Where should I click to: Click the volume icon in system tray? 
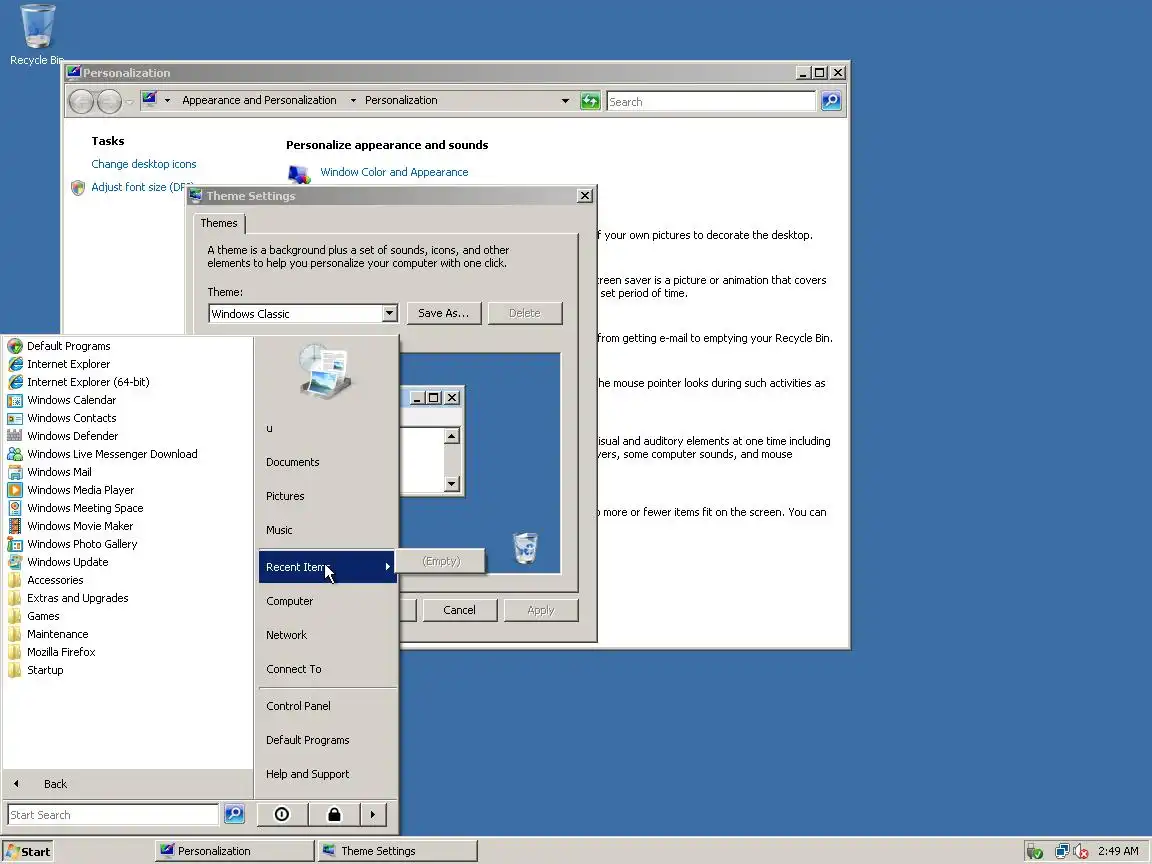point(1081,851)
